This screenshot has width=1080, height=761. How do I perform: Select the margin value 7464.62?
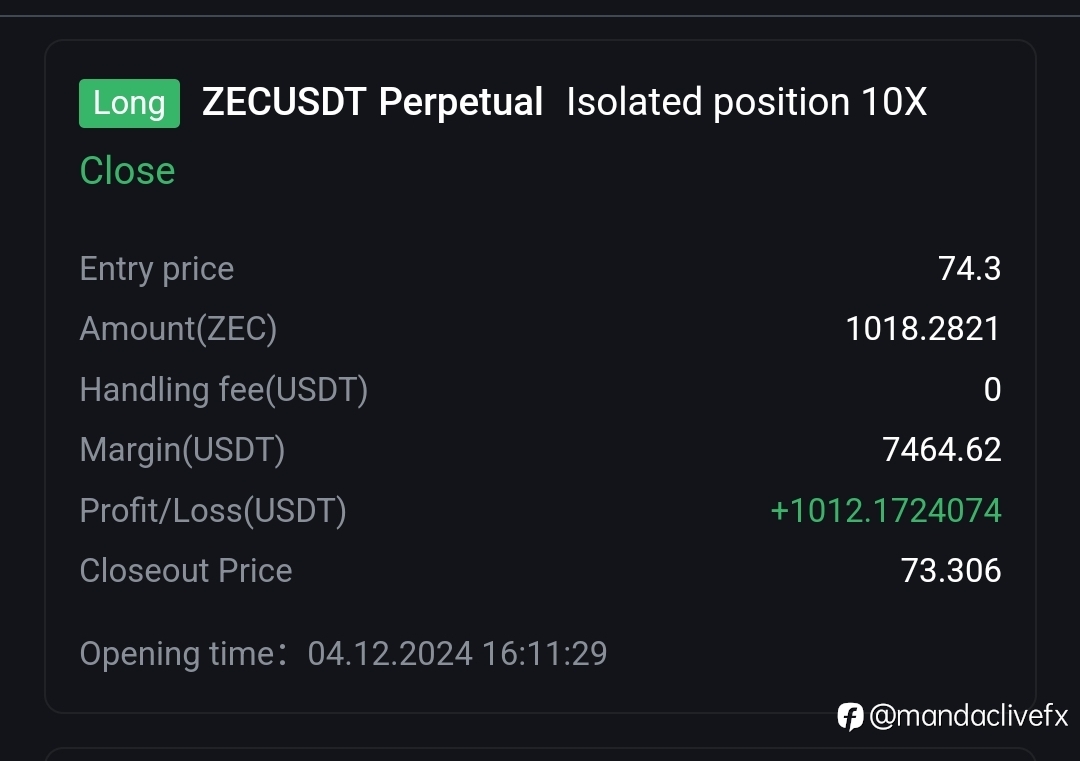(x=942, y=450)
